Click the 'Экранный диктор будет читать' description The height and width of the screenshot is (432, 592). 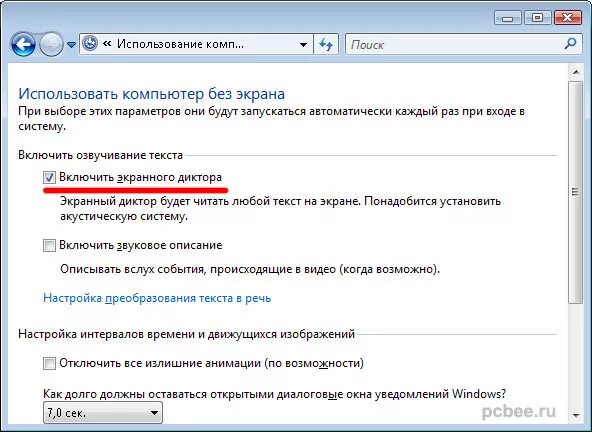click(x=280, y=208)
